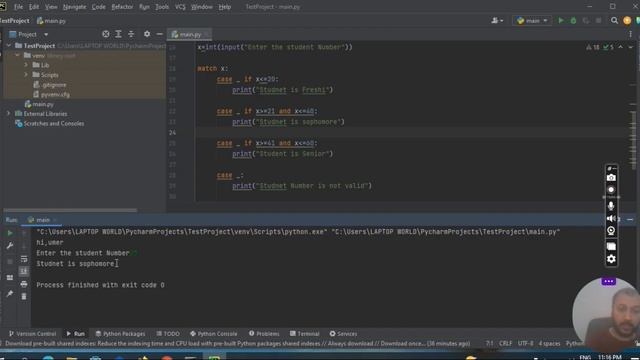Image resolution: width=640 pixels, height=360 pixels.
Task: Expand the Scripts folder
Action: tap(26, 75)
